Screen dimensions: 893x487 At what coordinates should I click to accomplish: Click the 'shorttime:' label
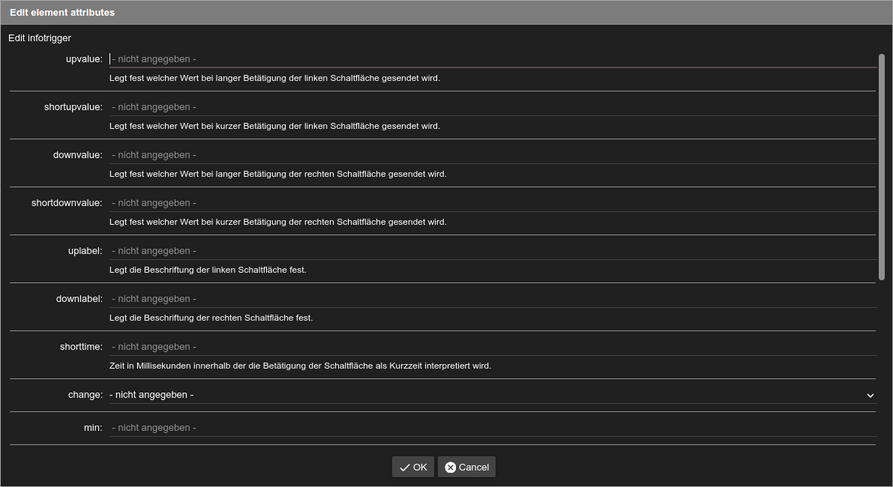81,346
